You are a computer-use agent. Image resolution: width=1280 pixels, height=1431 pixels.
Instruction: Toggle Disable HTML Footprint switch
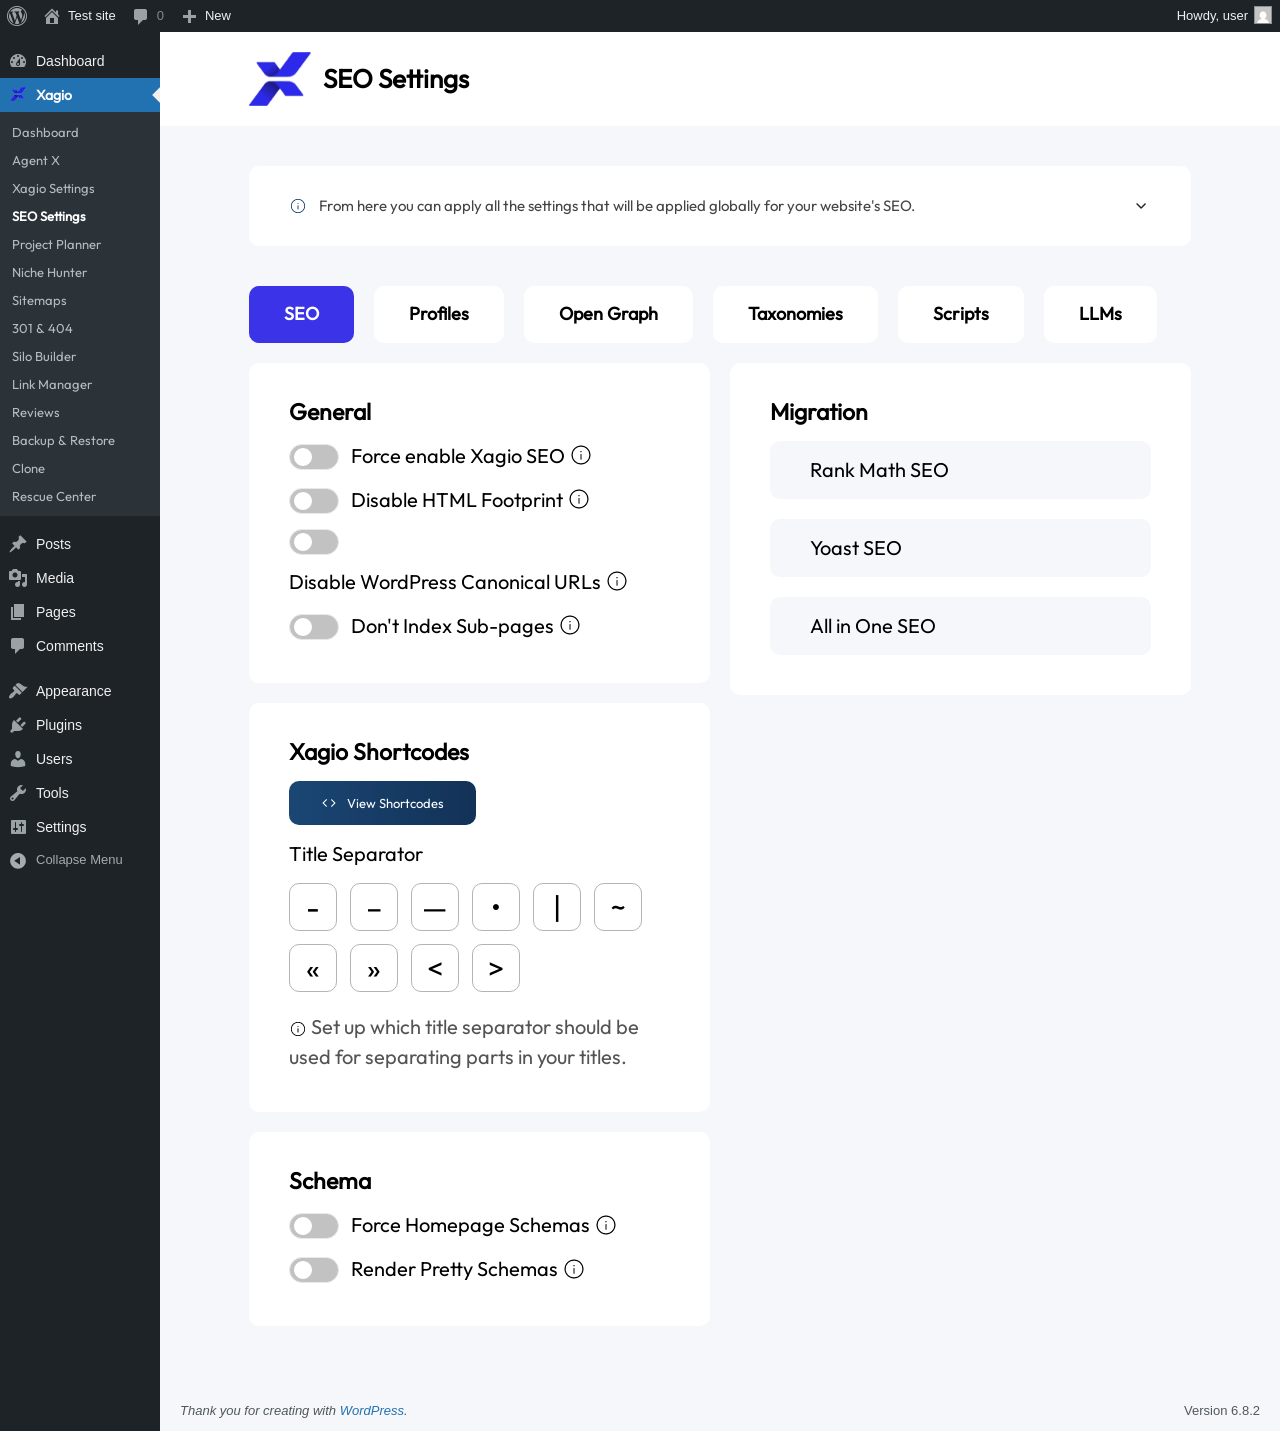click(x=314, y=501)
